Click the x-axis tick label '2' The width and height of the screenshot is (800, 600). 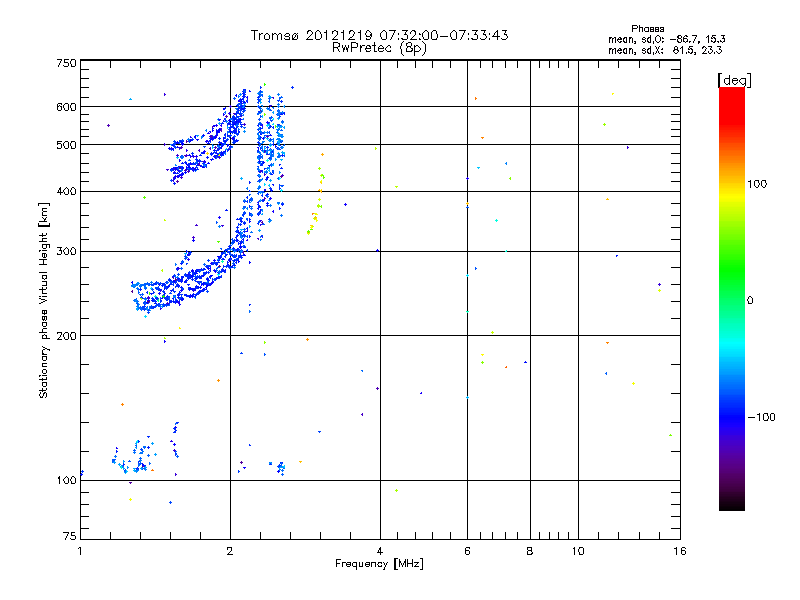230,551
